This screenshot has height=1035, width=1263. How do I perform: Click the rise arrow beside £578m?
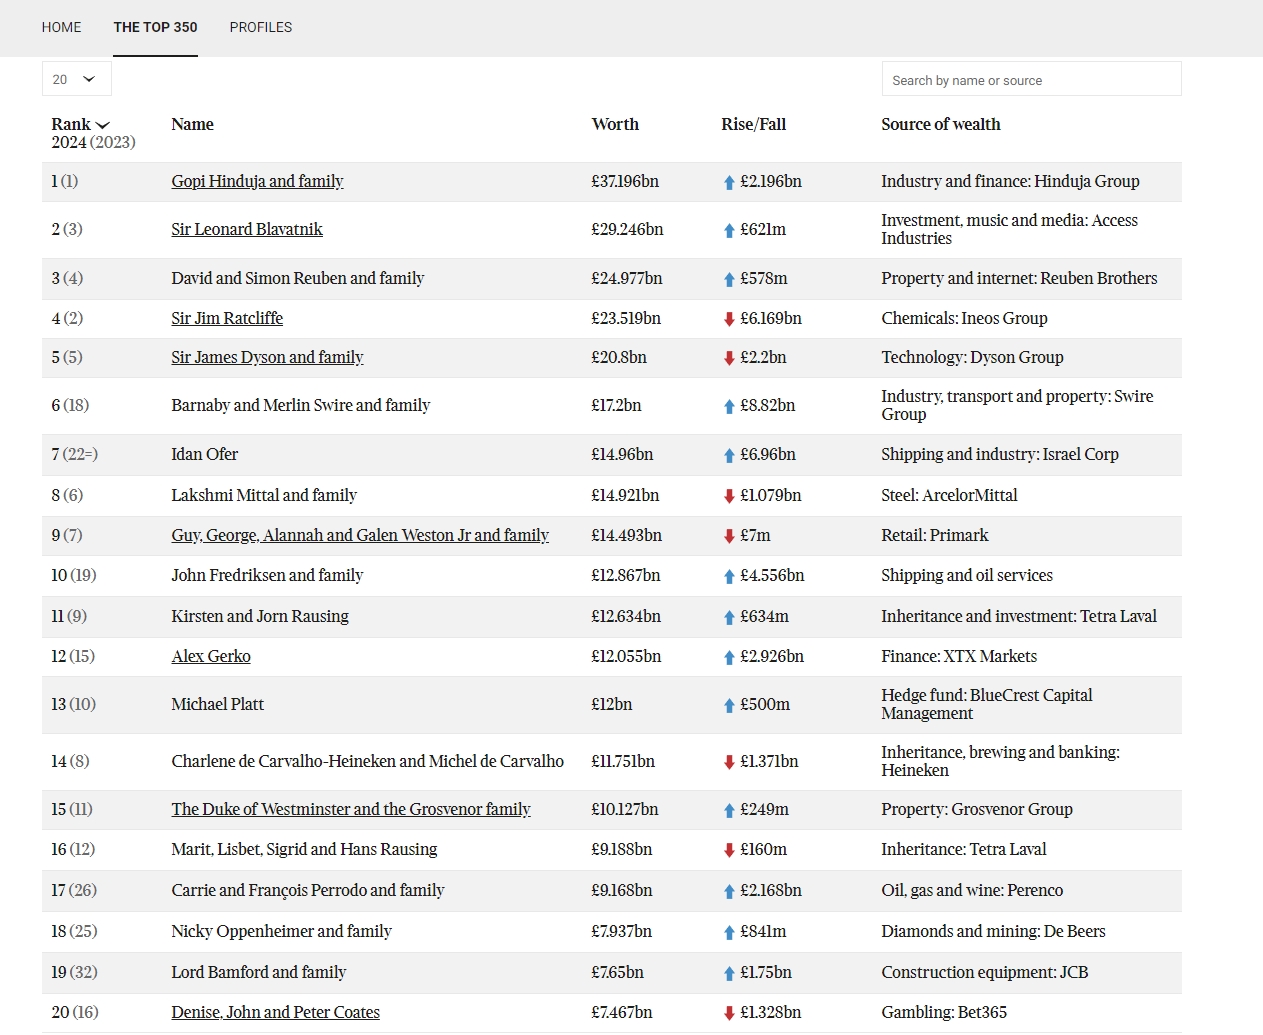pos(729,280)
